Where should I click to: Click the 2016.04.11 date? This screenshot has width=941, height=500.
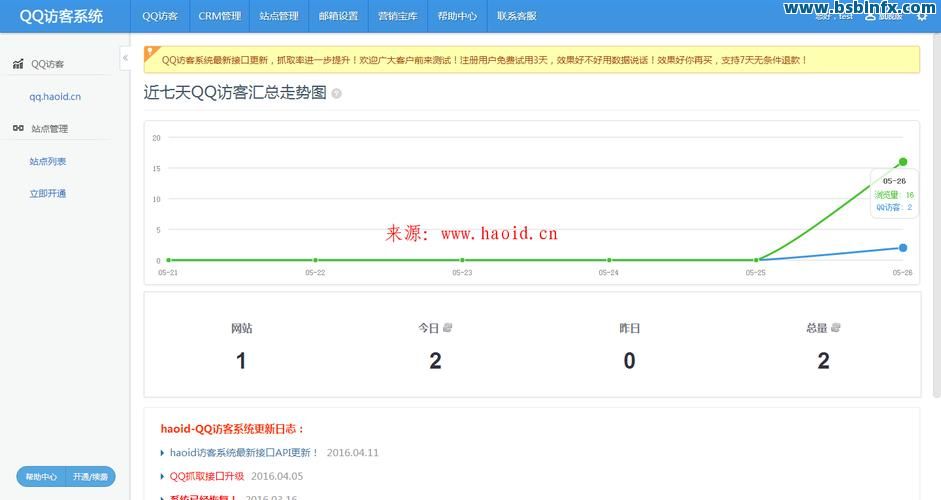[x=353, y=453]
